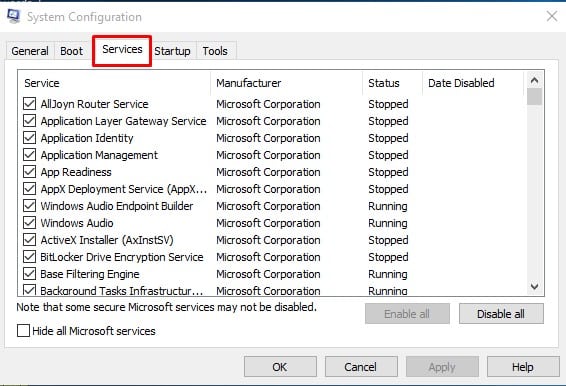The image size is (566, 386).
Task: Click the Enable all button
Action: pyautogui.click(x=407, y=314)
